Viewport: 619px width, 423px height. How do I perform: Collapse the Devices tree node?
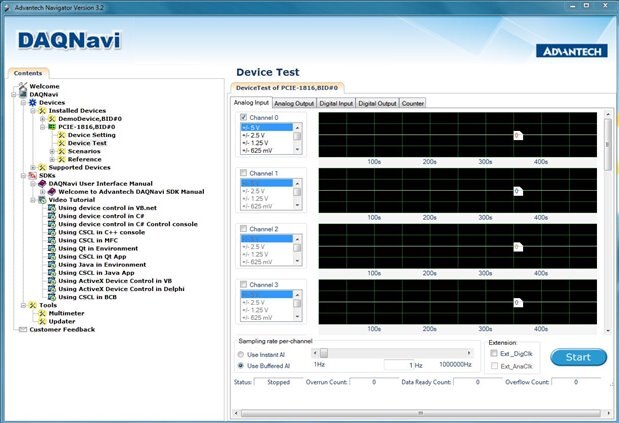pos(24,103)
